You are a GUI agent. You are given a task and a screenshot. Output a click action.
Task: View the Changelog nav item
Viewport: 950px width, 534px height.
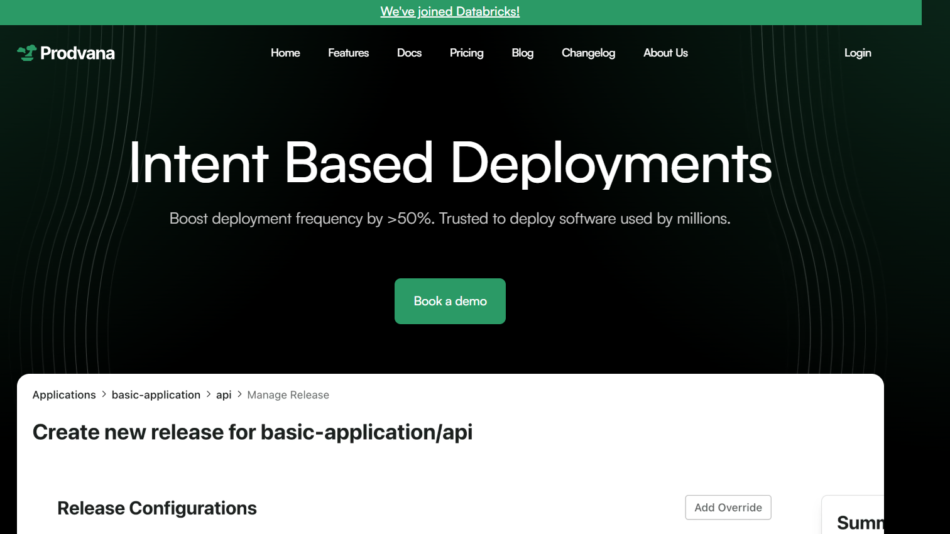(588, 53)
